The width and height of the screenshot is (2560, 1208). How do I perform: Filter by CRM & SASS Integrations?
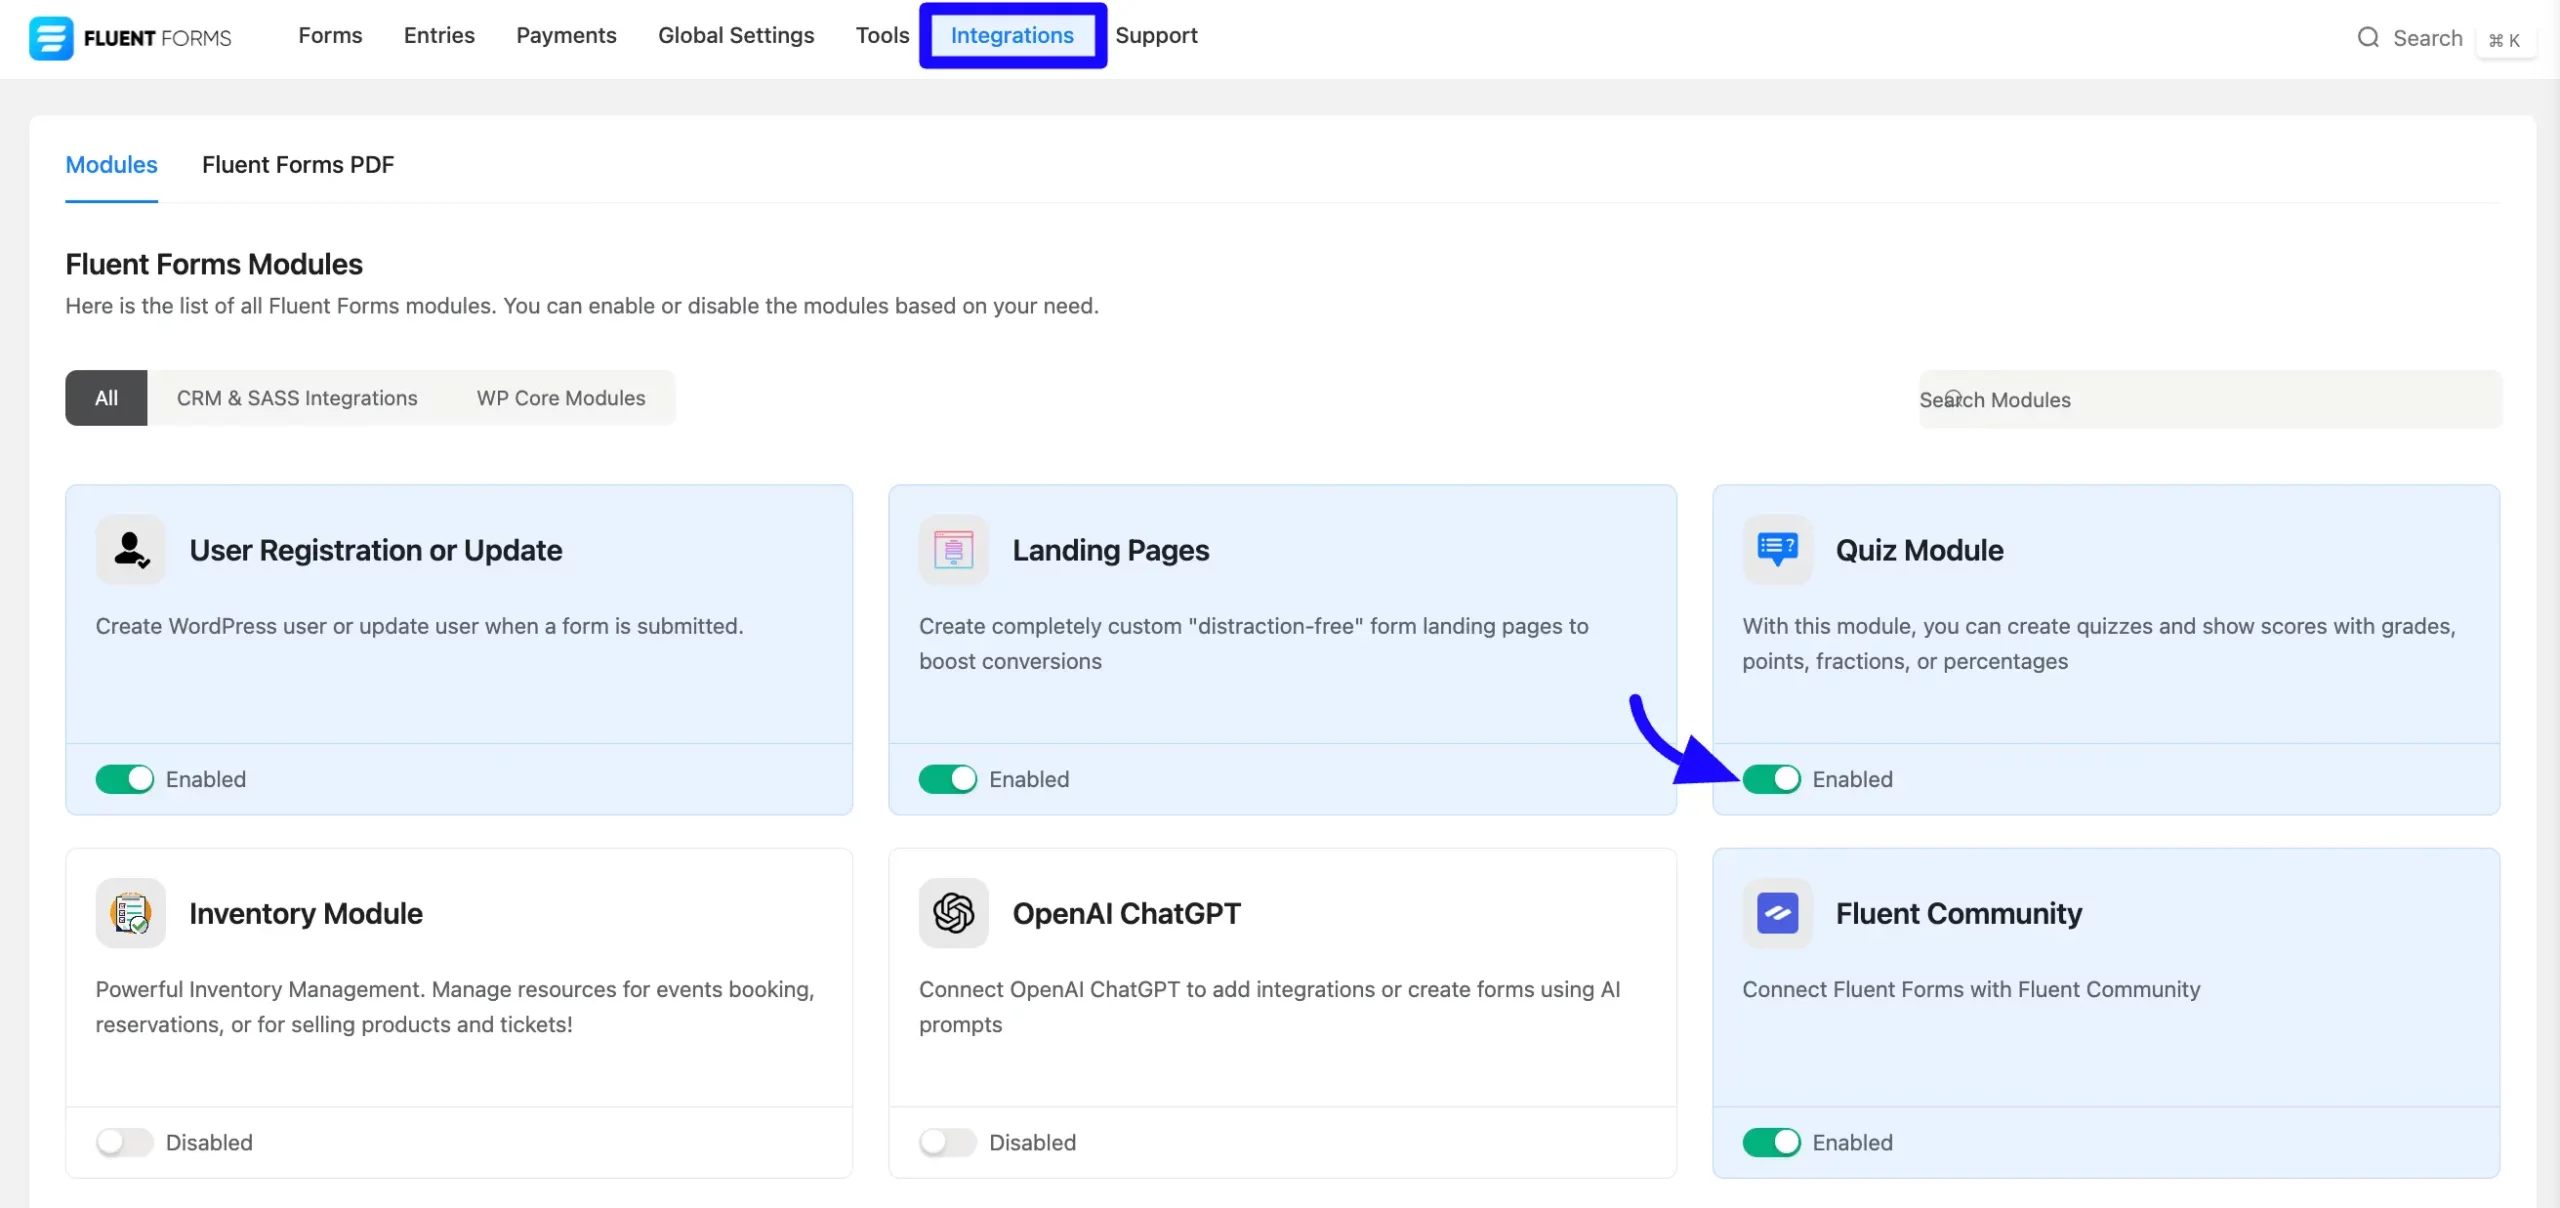(x=296, y=397)
